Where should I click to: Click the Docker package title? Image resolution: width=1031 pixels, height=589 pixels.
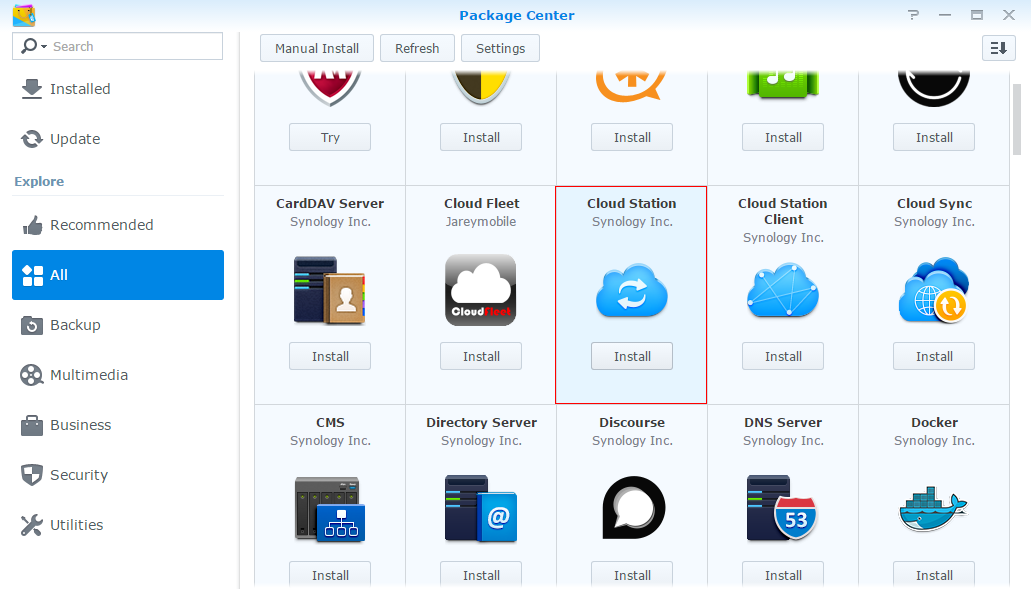(934, 423)
